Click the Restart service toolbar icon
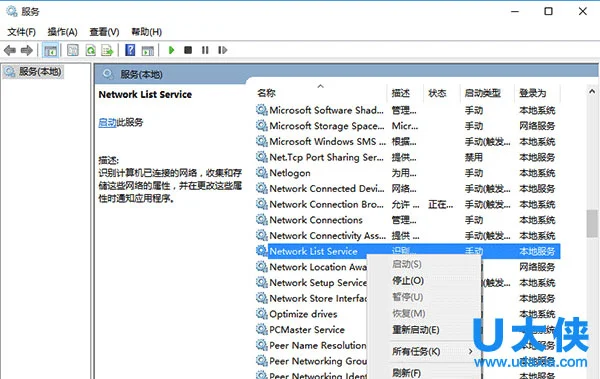Image resolution: width=600 pixels, height=379 pixels. [x=222, y=50]
